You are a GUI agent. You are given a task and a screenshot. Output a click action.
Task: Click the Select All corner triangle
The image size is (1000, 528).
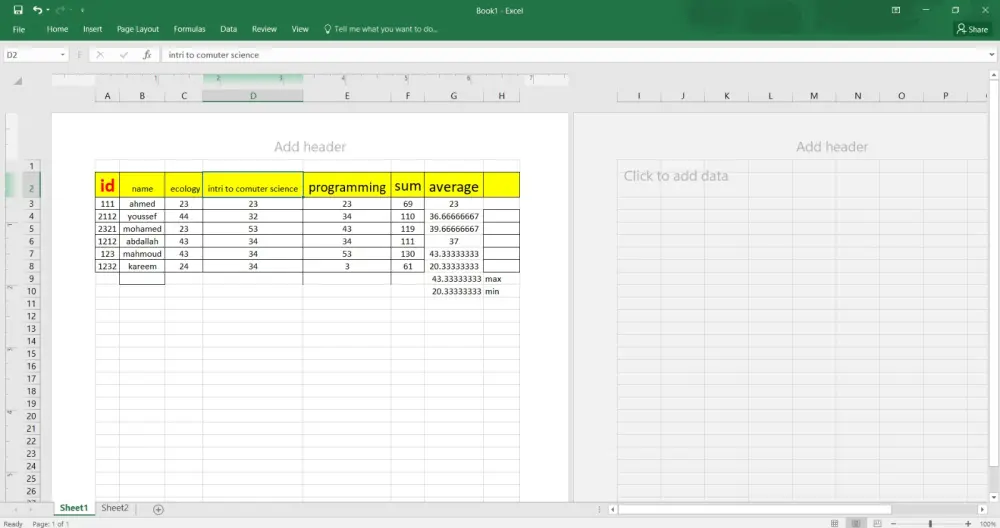point(18,81)
